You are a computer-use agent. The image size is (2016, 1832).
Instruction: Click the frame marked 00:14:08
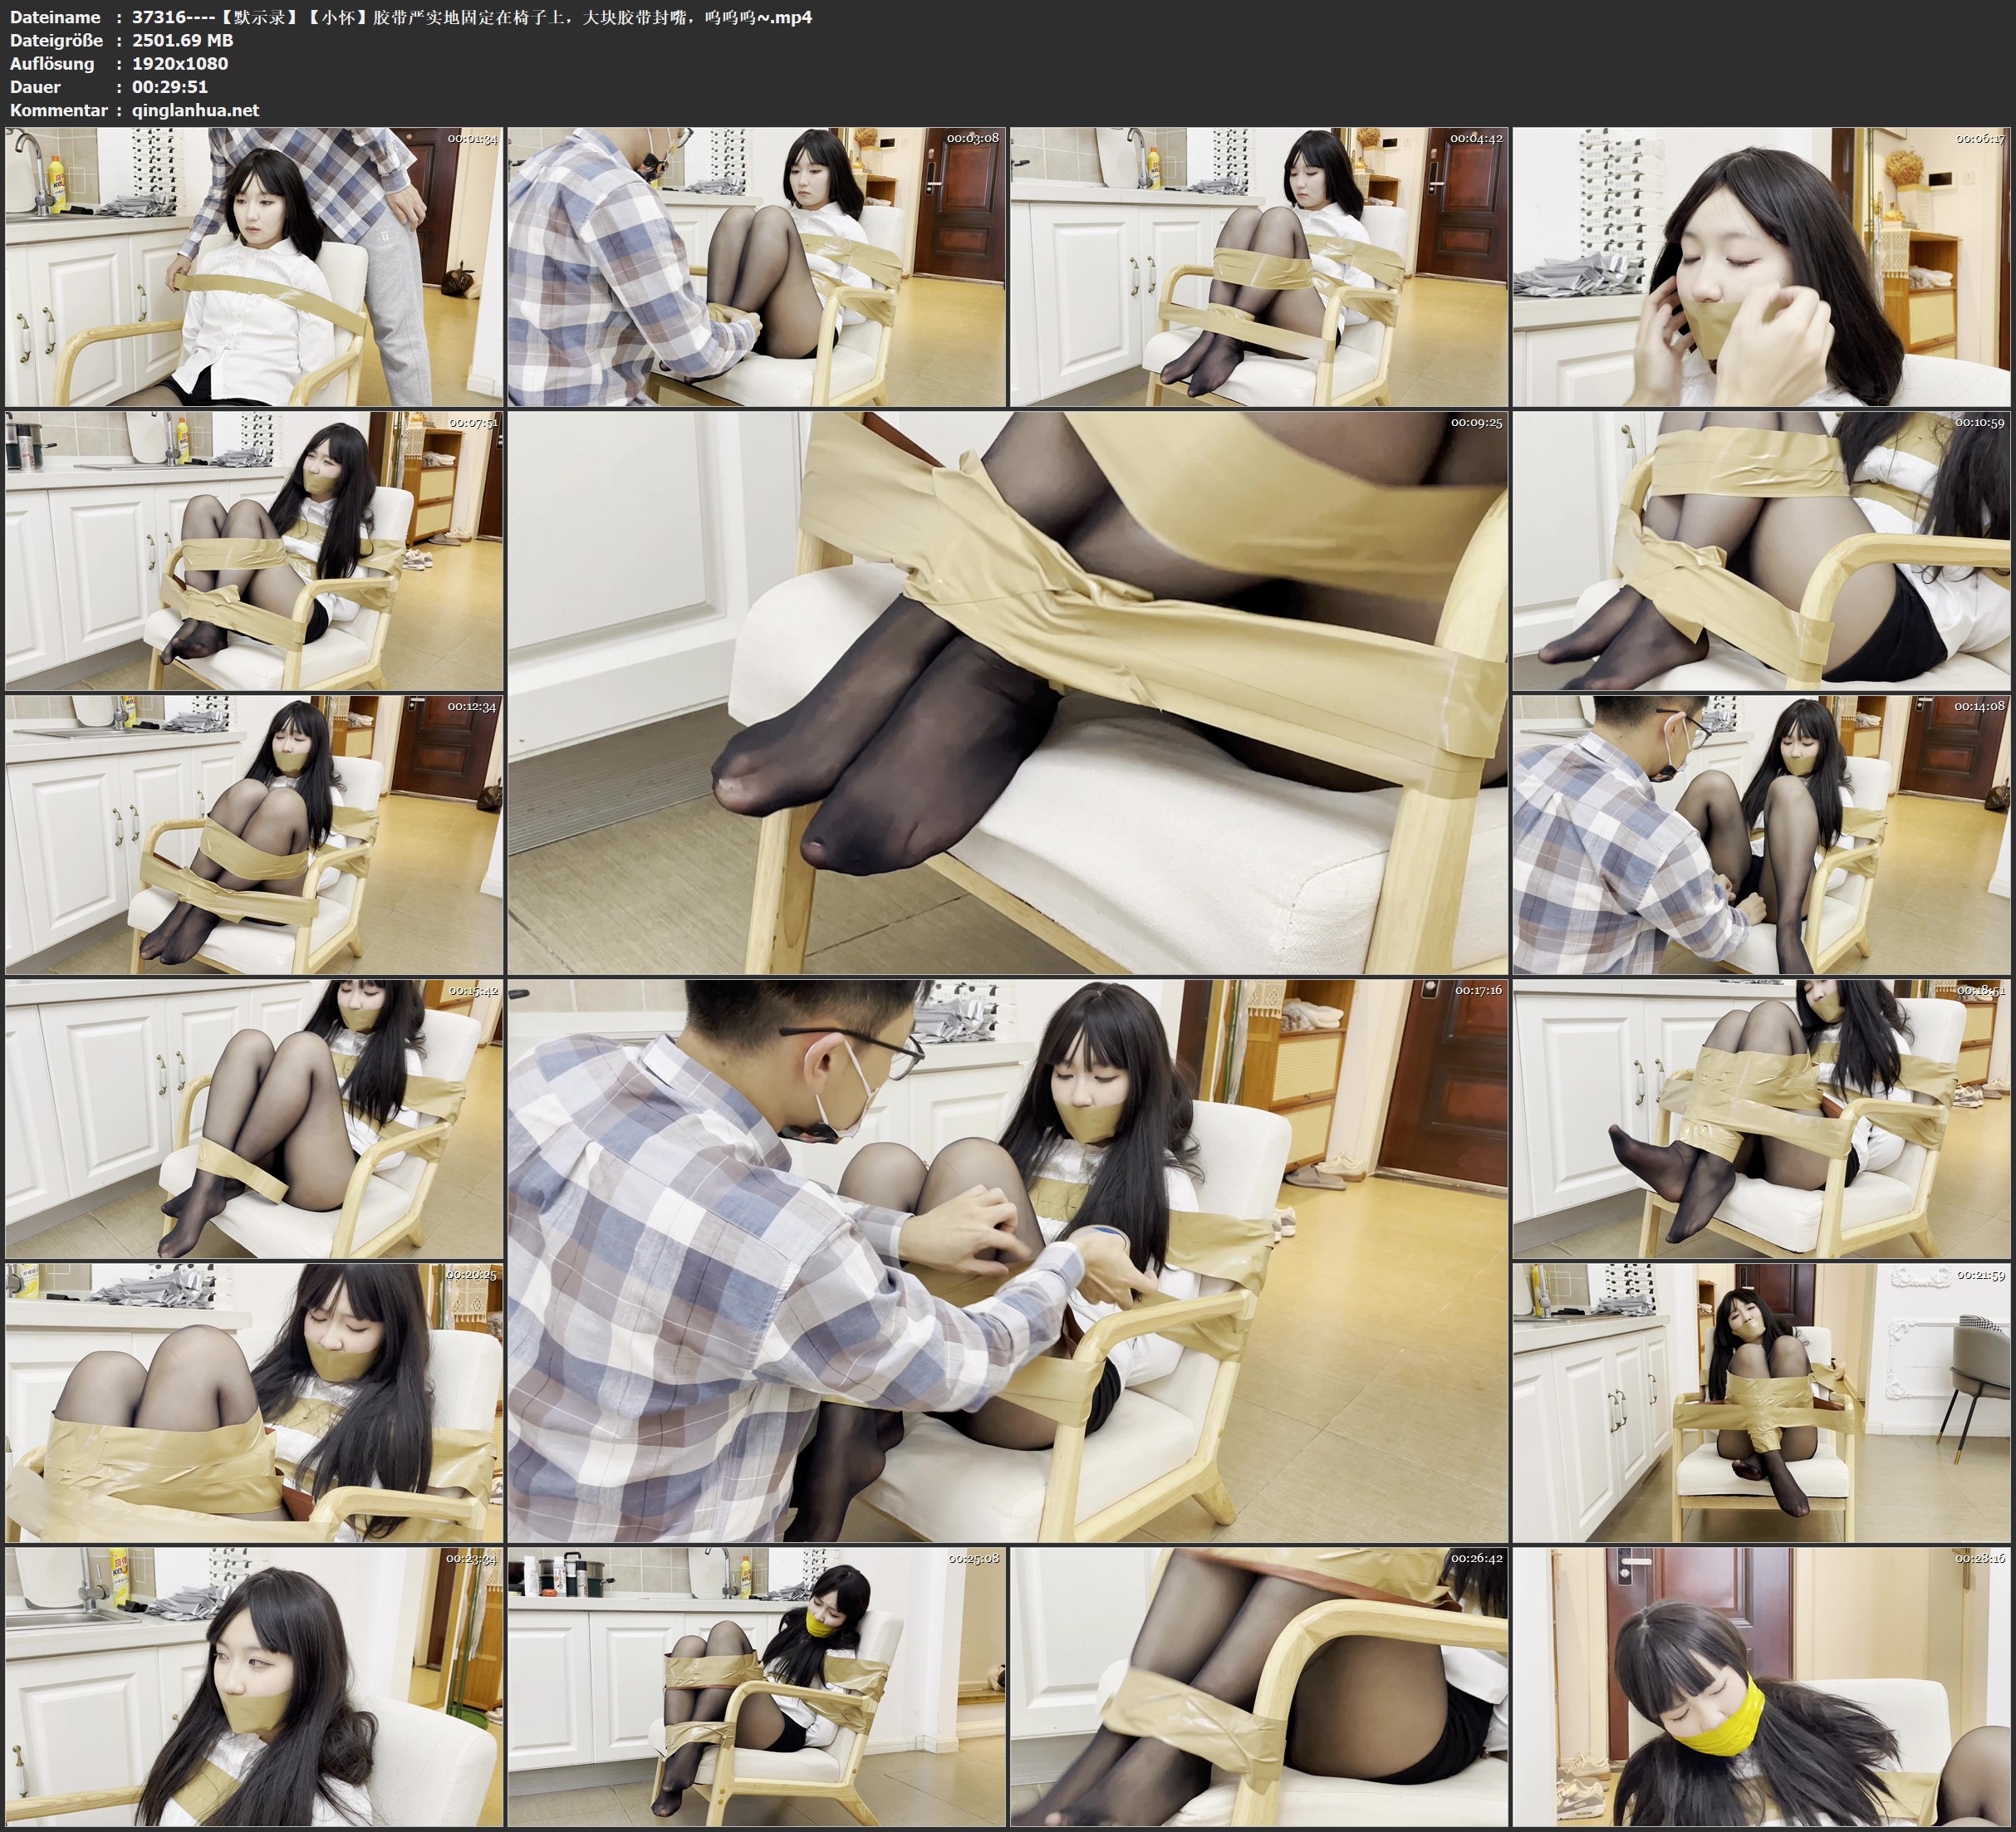[1761, 835]
